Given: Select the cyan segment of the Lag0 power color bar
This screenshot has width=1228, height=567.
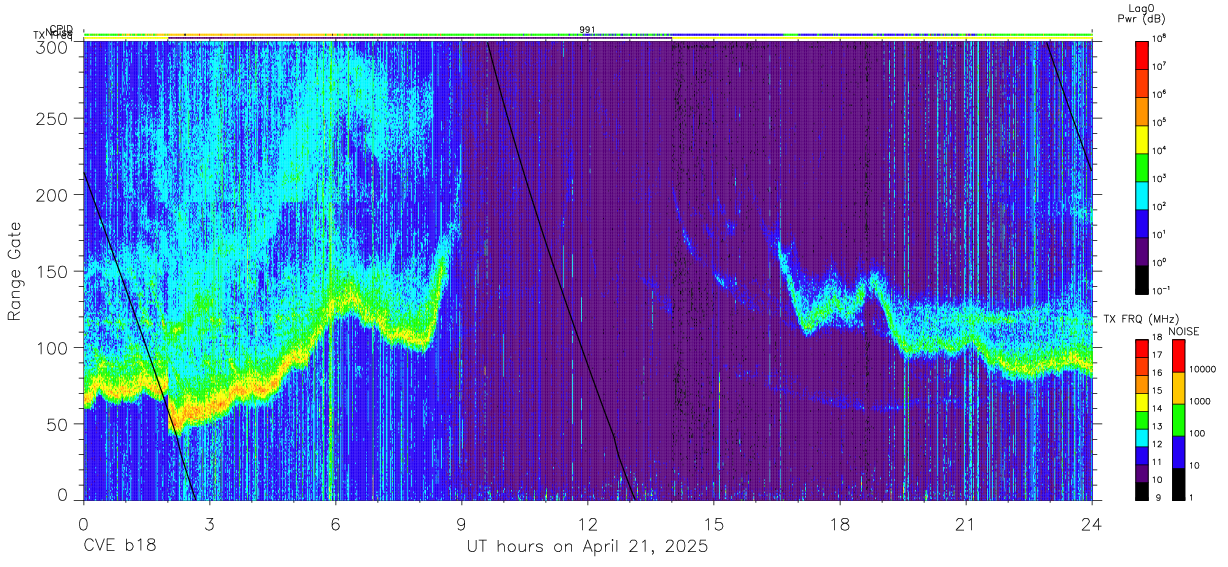Looking at the screenshot, I should [x=1143, y=194].
